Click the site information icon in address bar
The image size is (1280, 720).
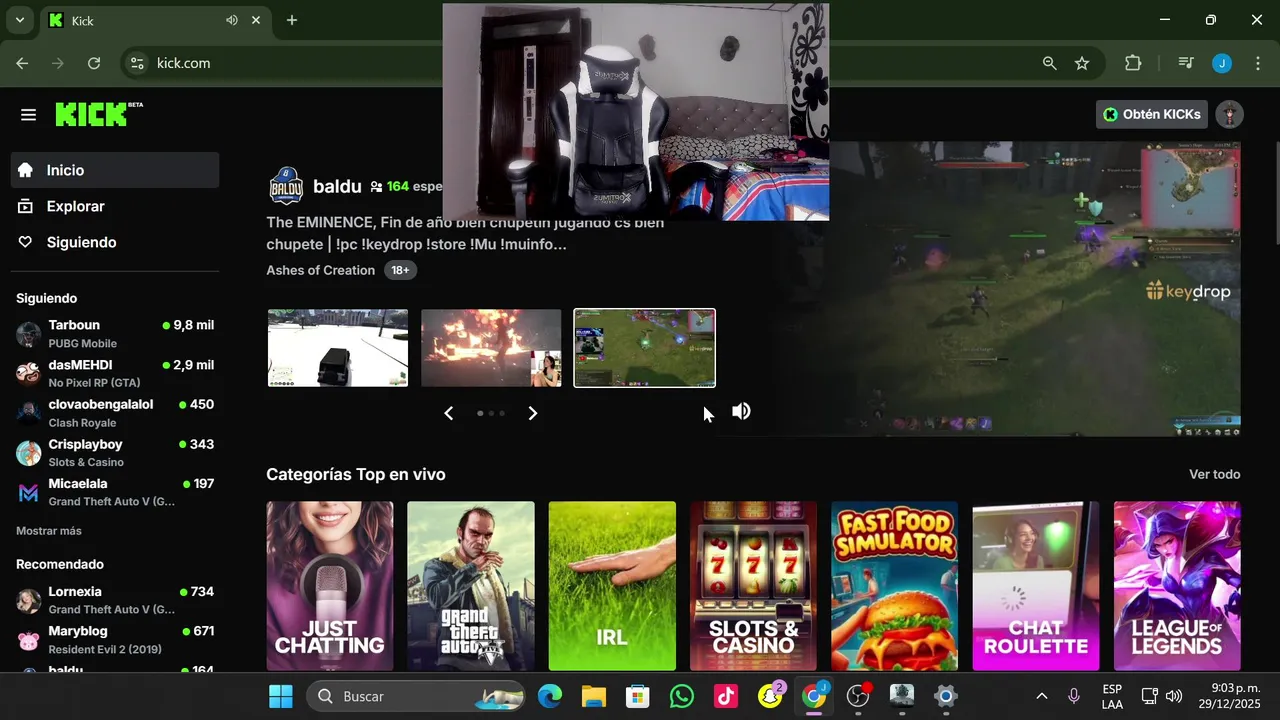138,63
